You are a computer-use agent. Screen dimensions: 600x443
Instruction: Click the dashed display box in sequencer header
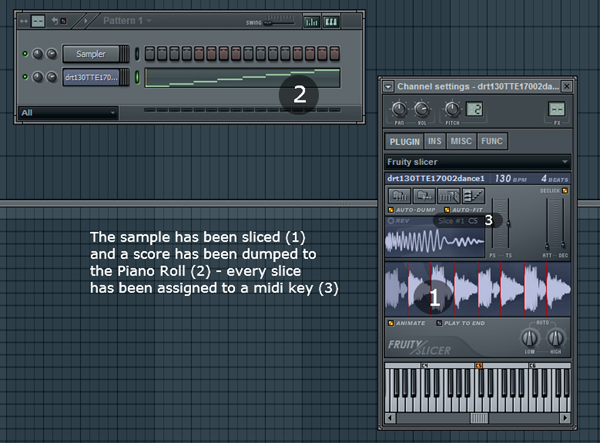pos(38,21)
